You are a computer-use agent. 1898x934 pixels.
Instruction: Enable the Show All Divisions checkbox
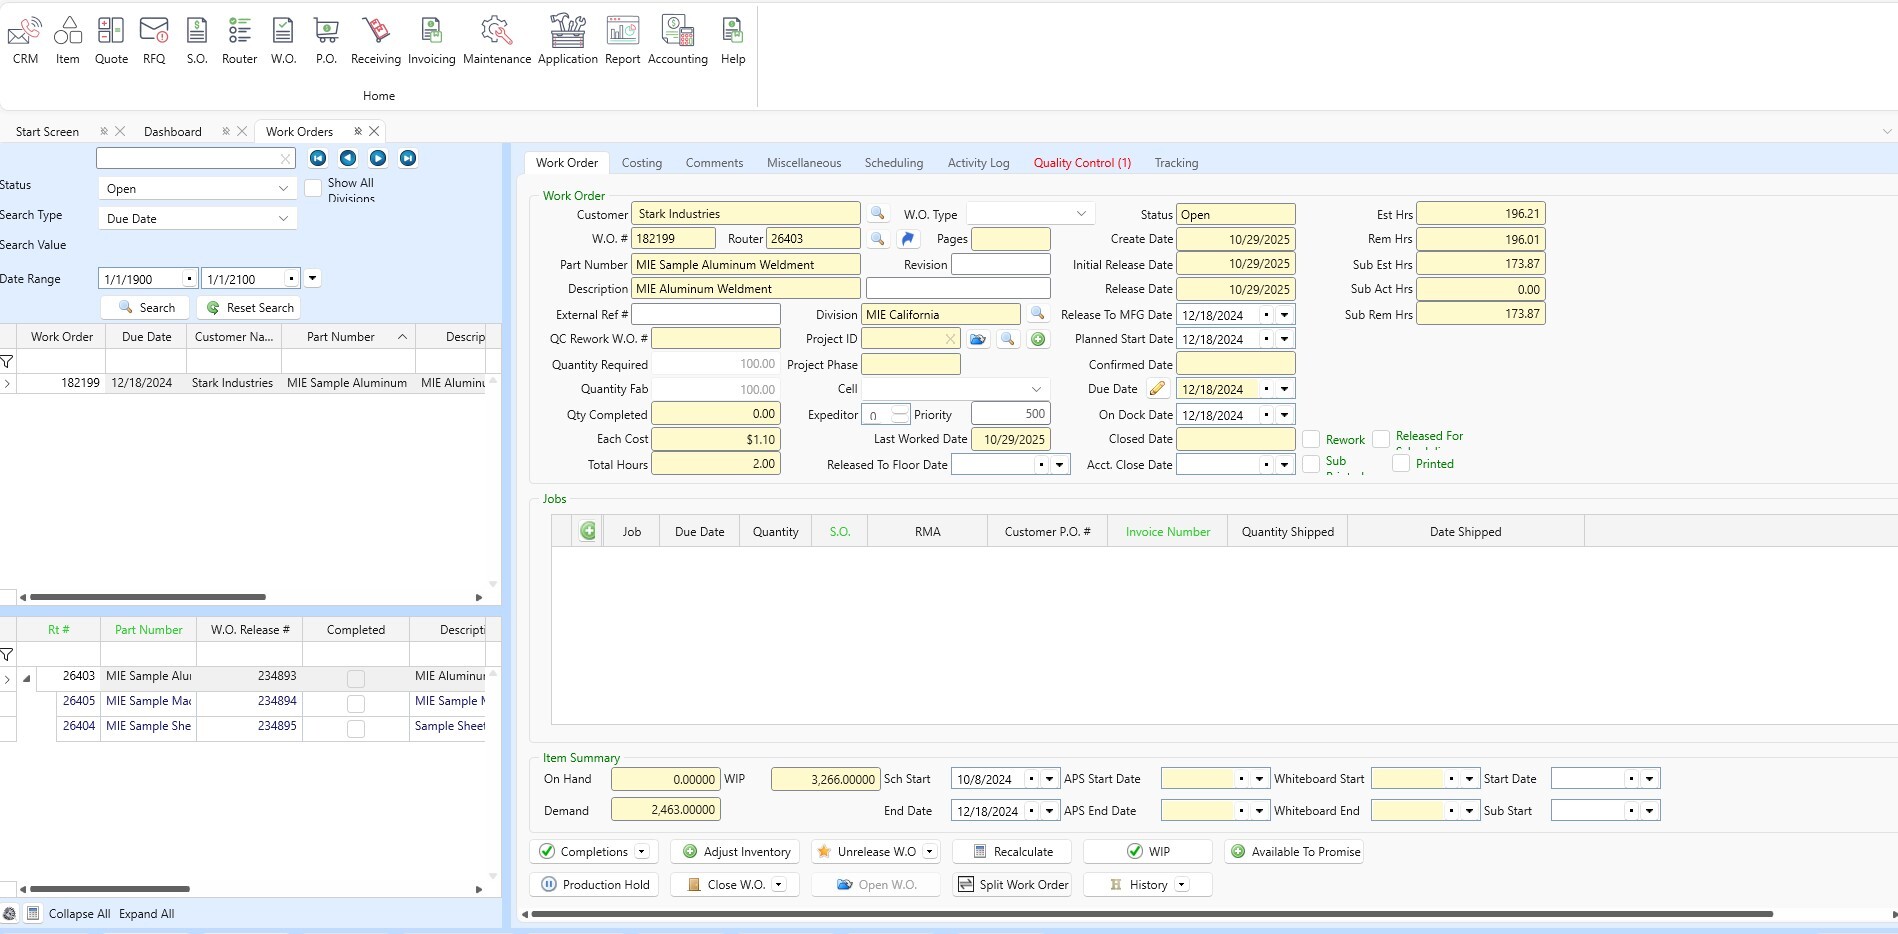pyautogui.click(x=313, y=188)
